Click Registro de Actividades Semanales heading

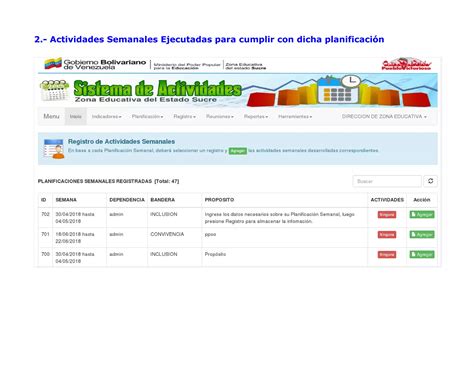click(x=121, y=141)
